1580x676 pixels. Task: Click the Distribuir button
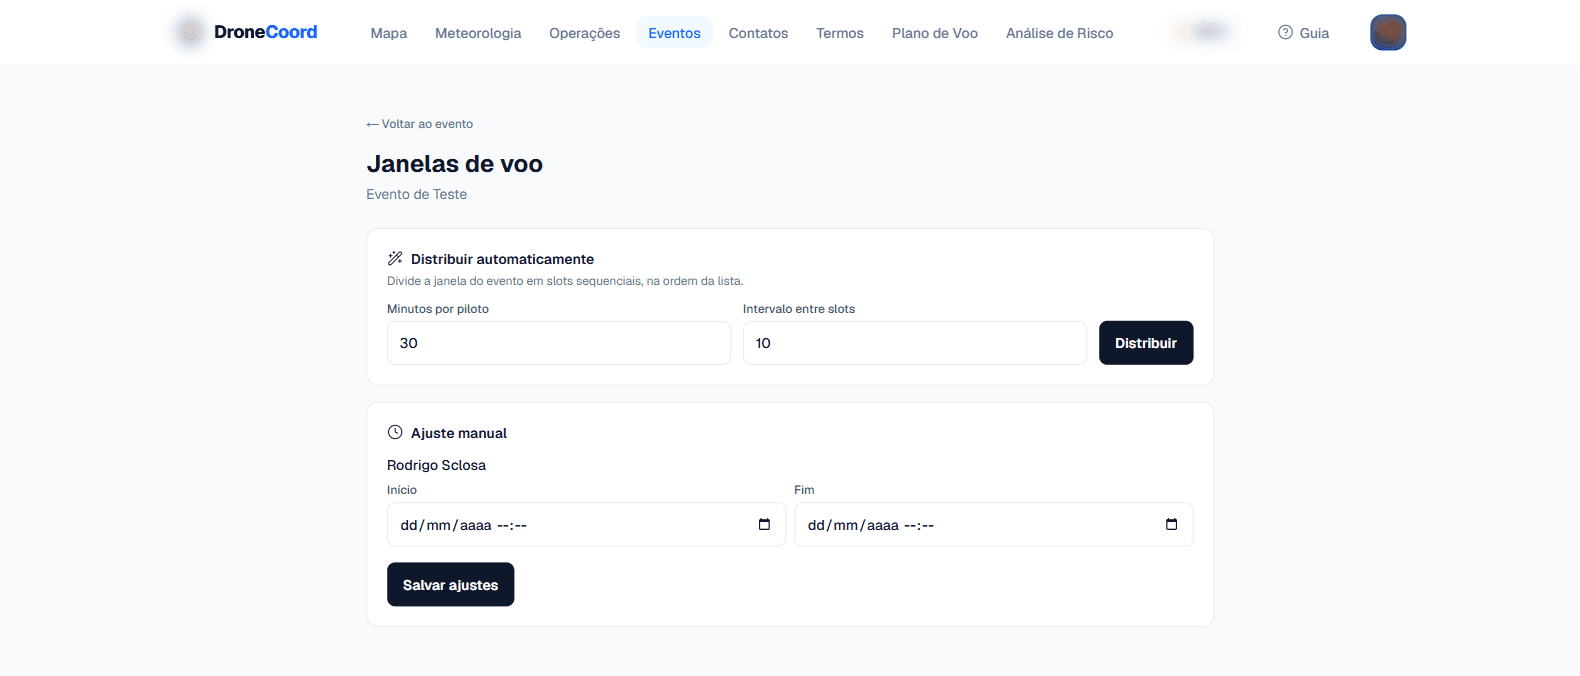[x=1146, y=343]
